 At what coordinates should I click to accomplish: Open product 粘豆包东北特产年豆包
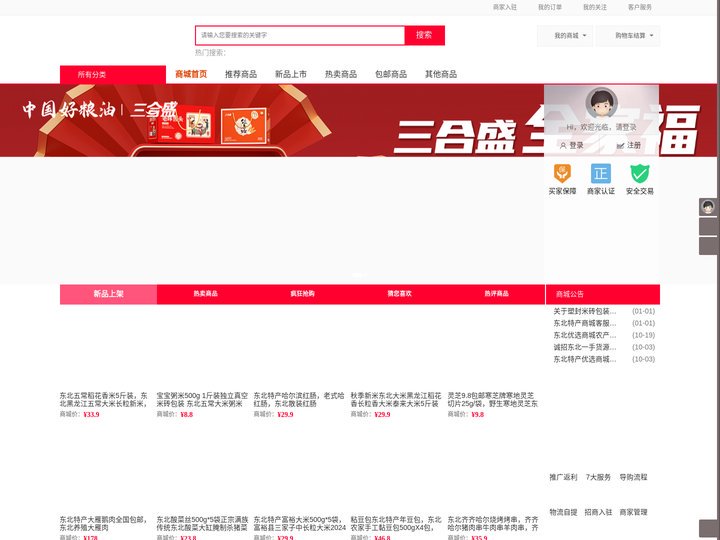pyautogui.click(x=396, y=524)
